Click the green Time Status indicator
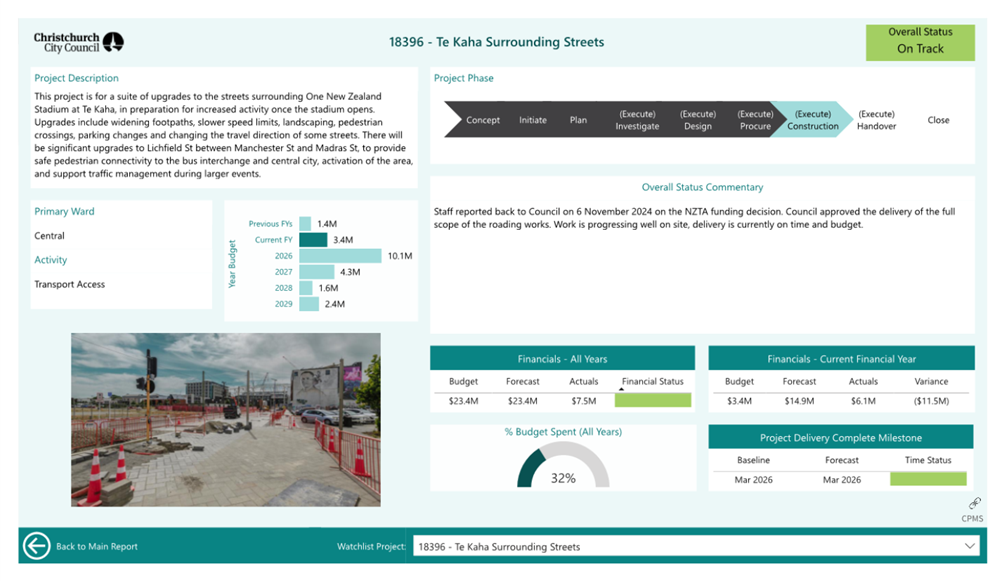The image size is (1004, 581). coord(928,480)
